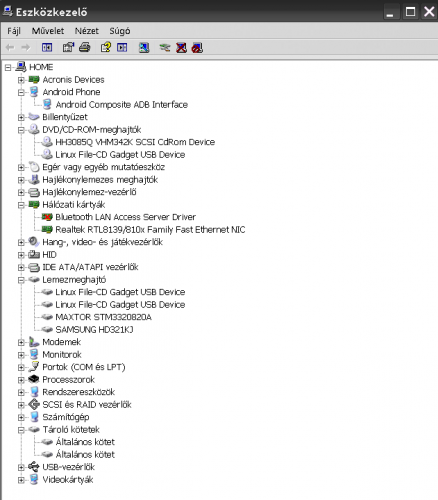438x500 pixels.
Task: Click the Android Phone category icon
Action: tap(34, 92)
